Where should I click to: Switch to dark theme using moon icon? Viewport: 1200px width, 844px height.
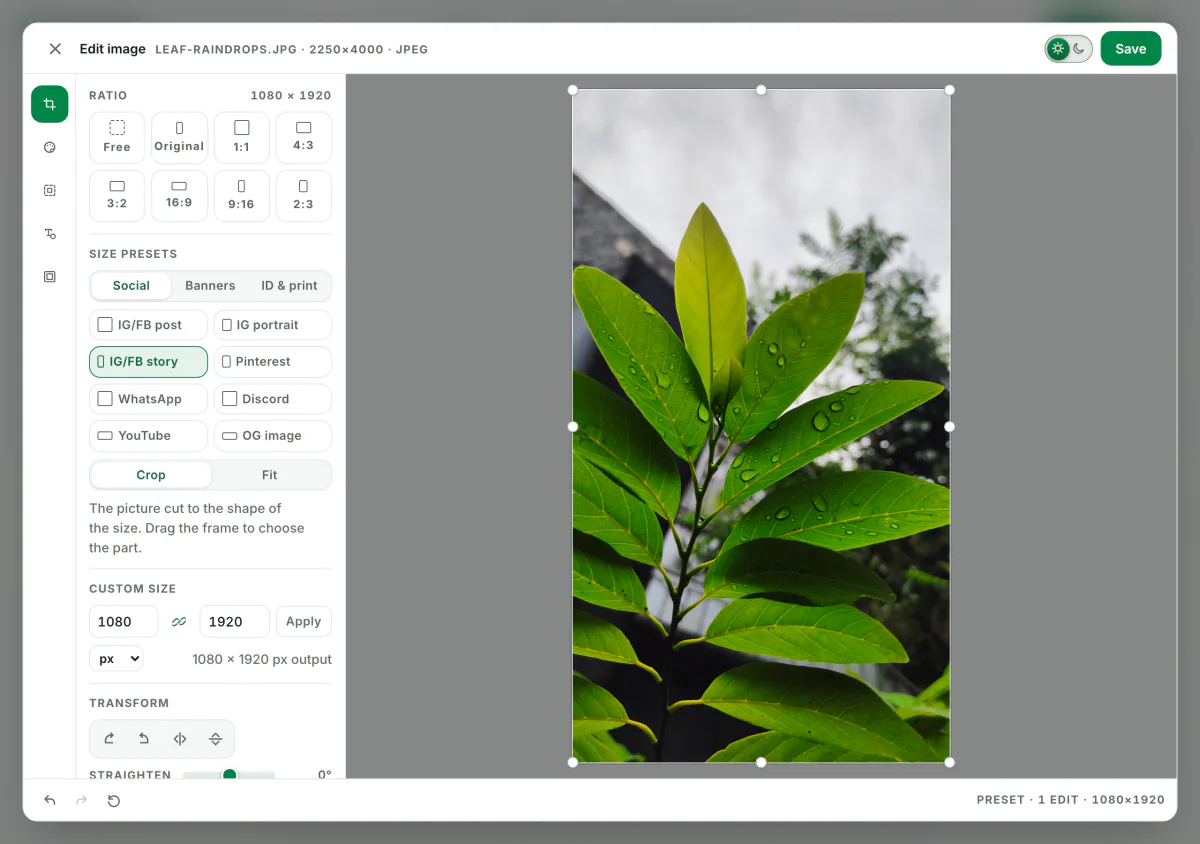click(x=1080, y=48)
